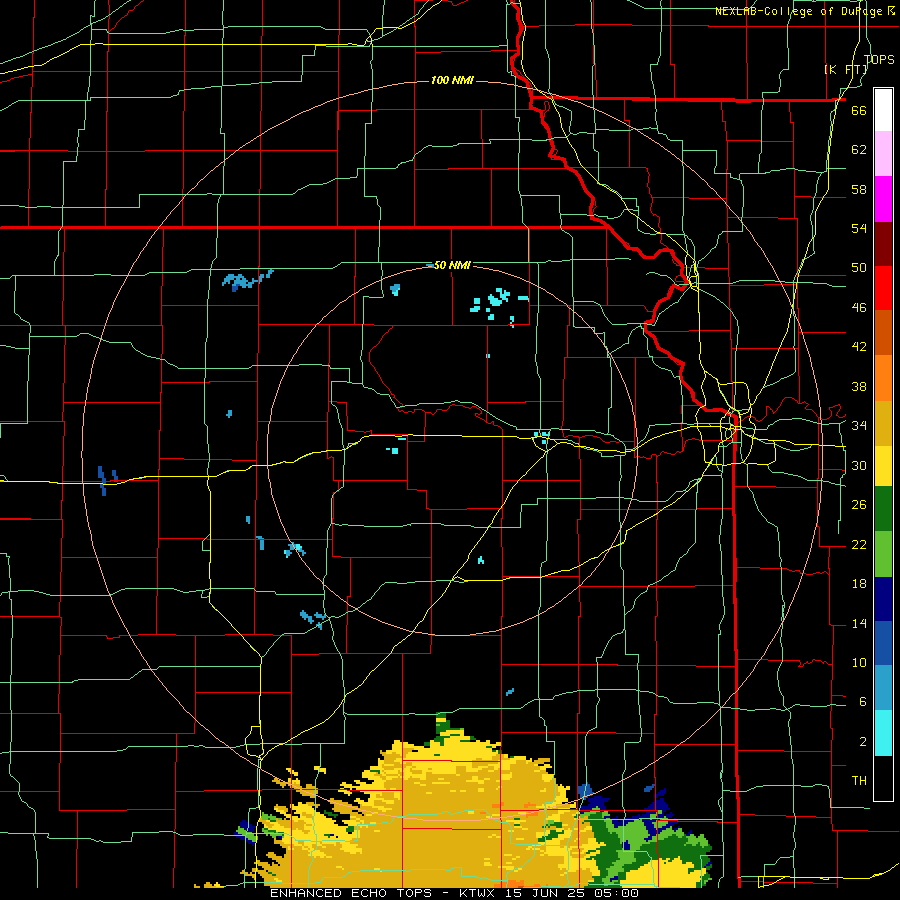Click the bright red legend swatch
The height and width of the screenshot is (900, 900).
[883, 288]
